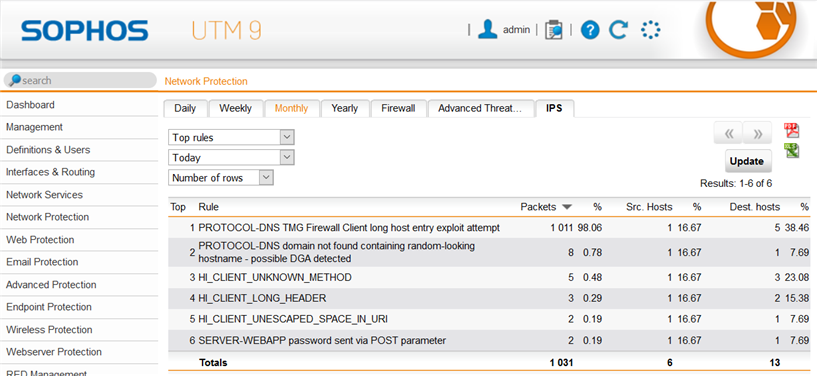
Task: Open the blue help question mark icon
Action: (x=590, y=30)
